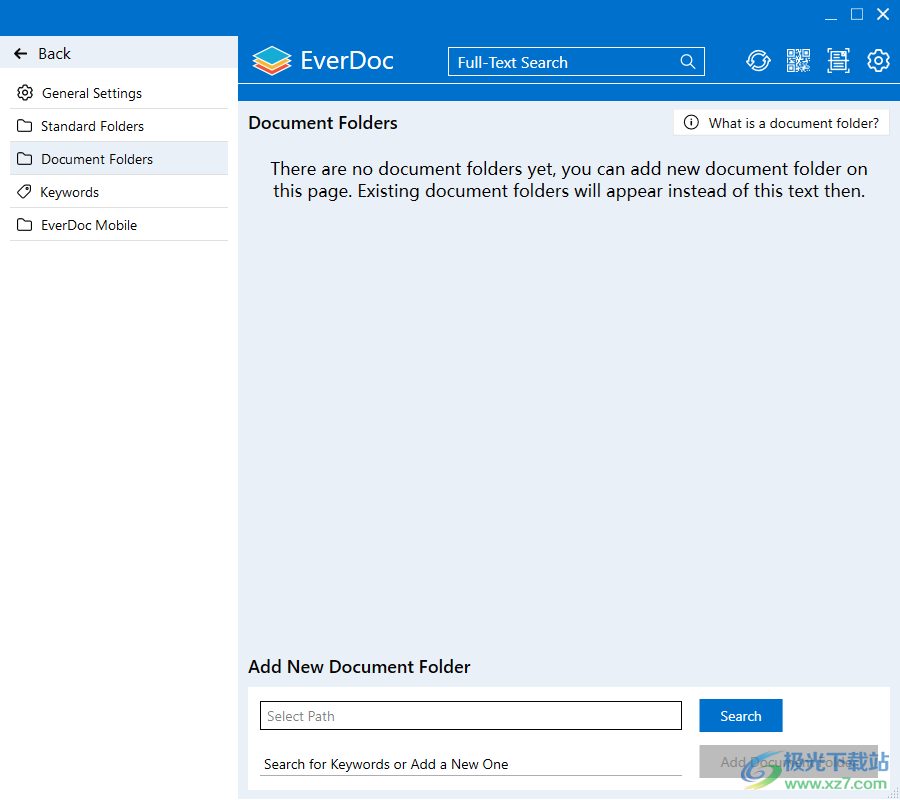Go Back from settings
900x800 pixels.
[x=119, y=53]
